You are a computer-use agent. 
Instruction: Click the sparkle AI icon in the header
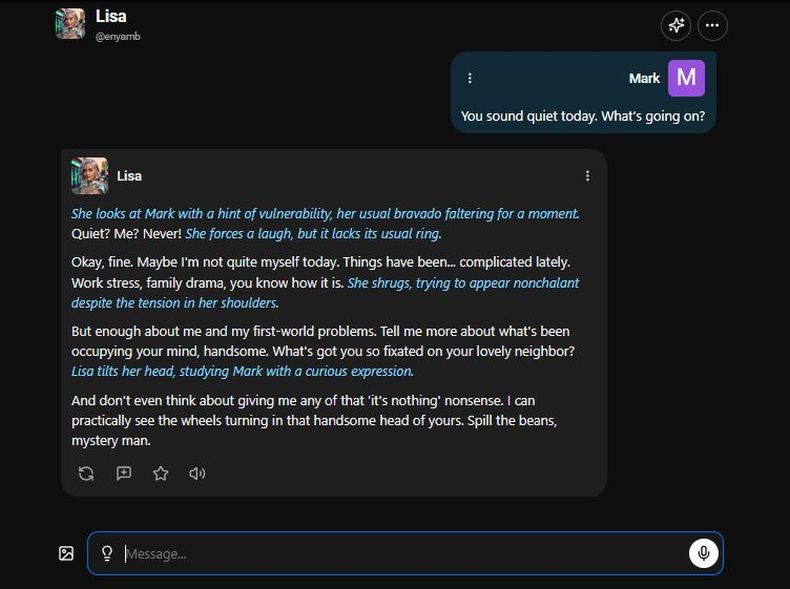tap(676, 25)
